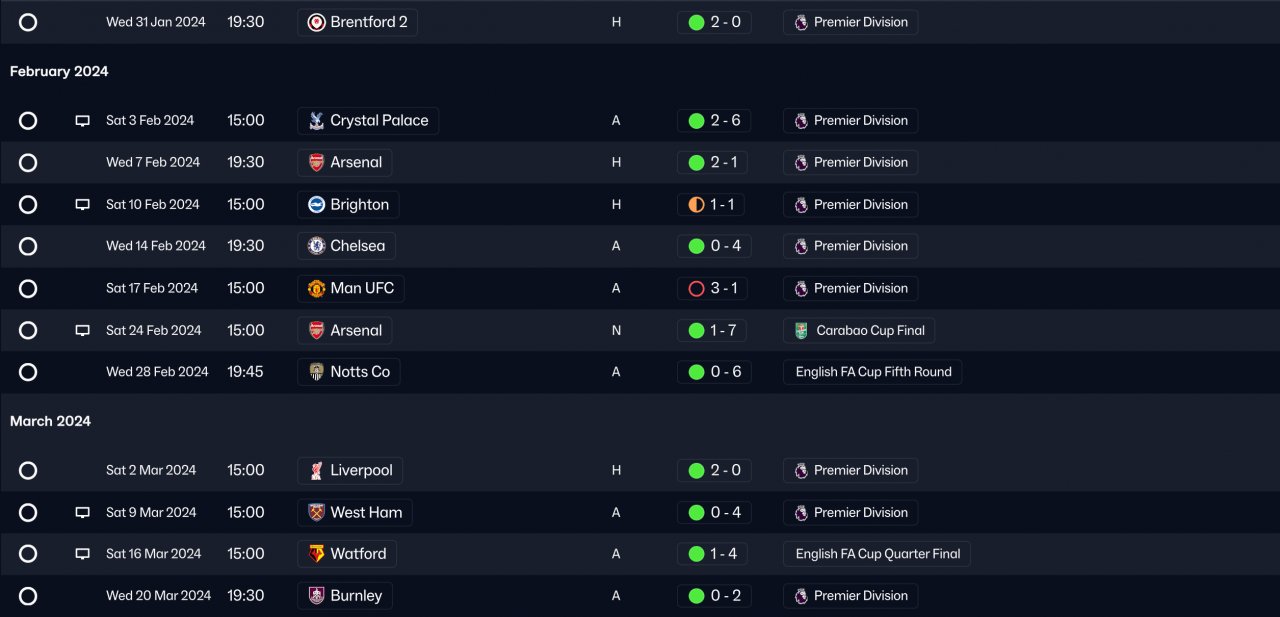This screenshot has width=1280, height=617.
Task: Click the Carabao Cup trophy icon
Action: (801, 331)
